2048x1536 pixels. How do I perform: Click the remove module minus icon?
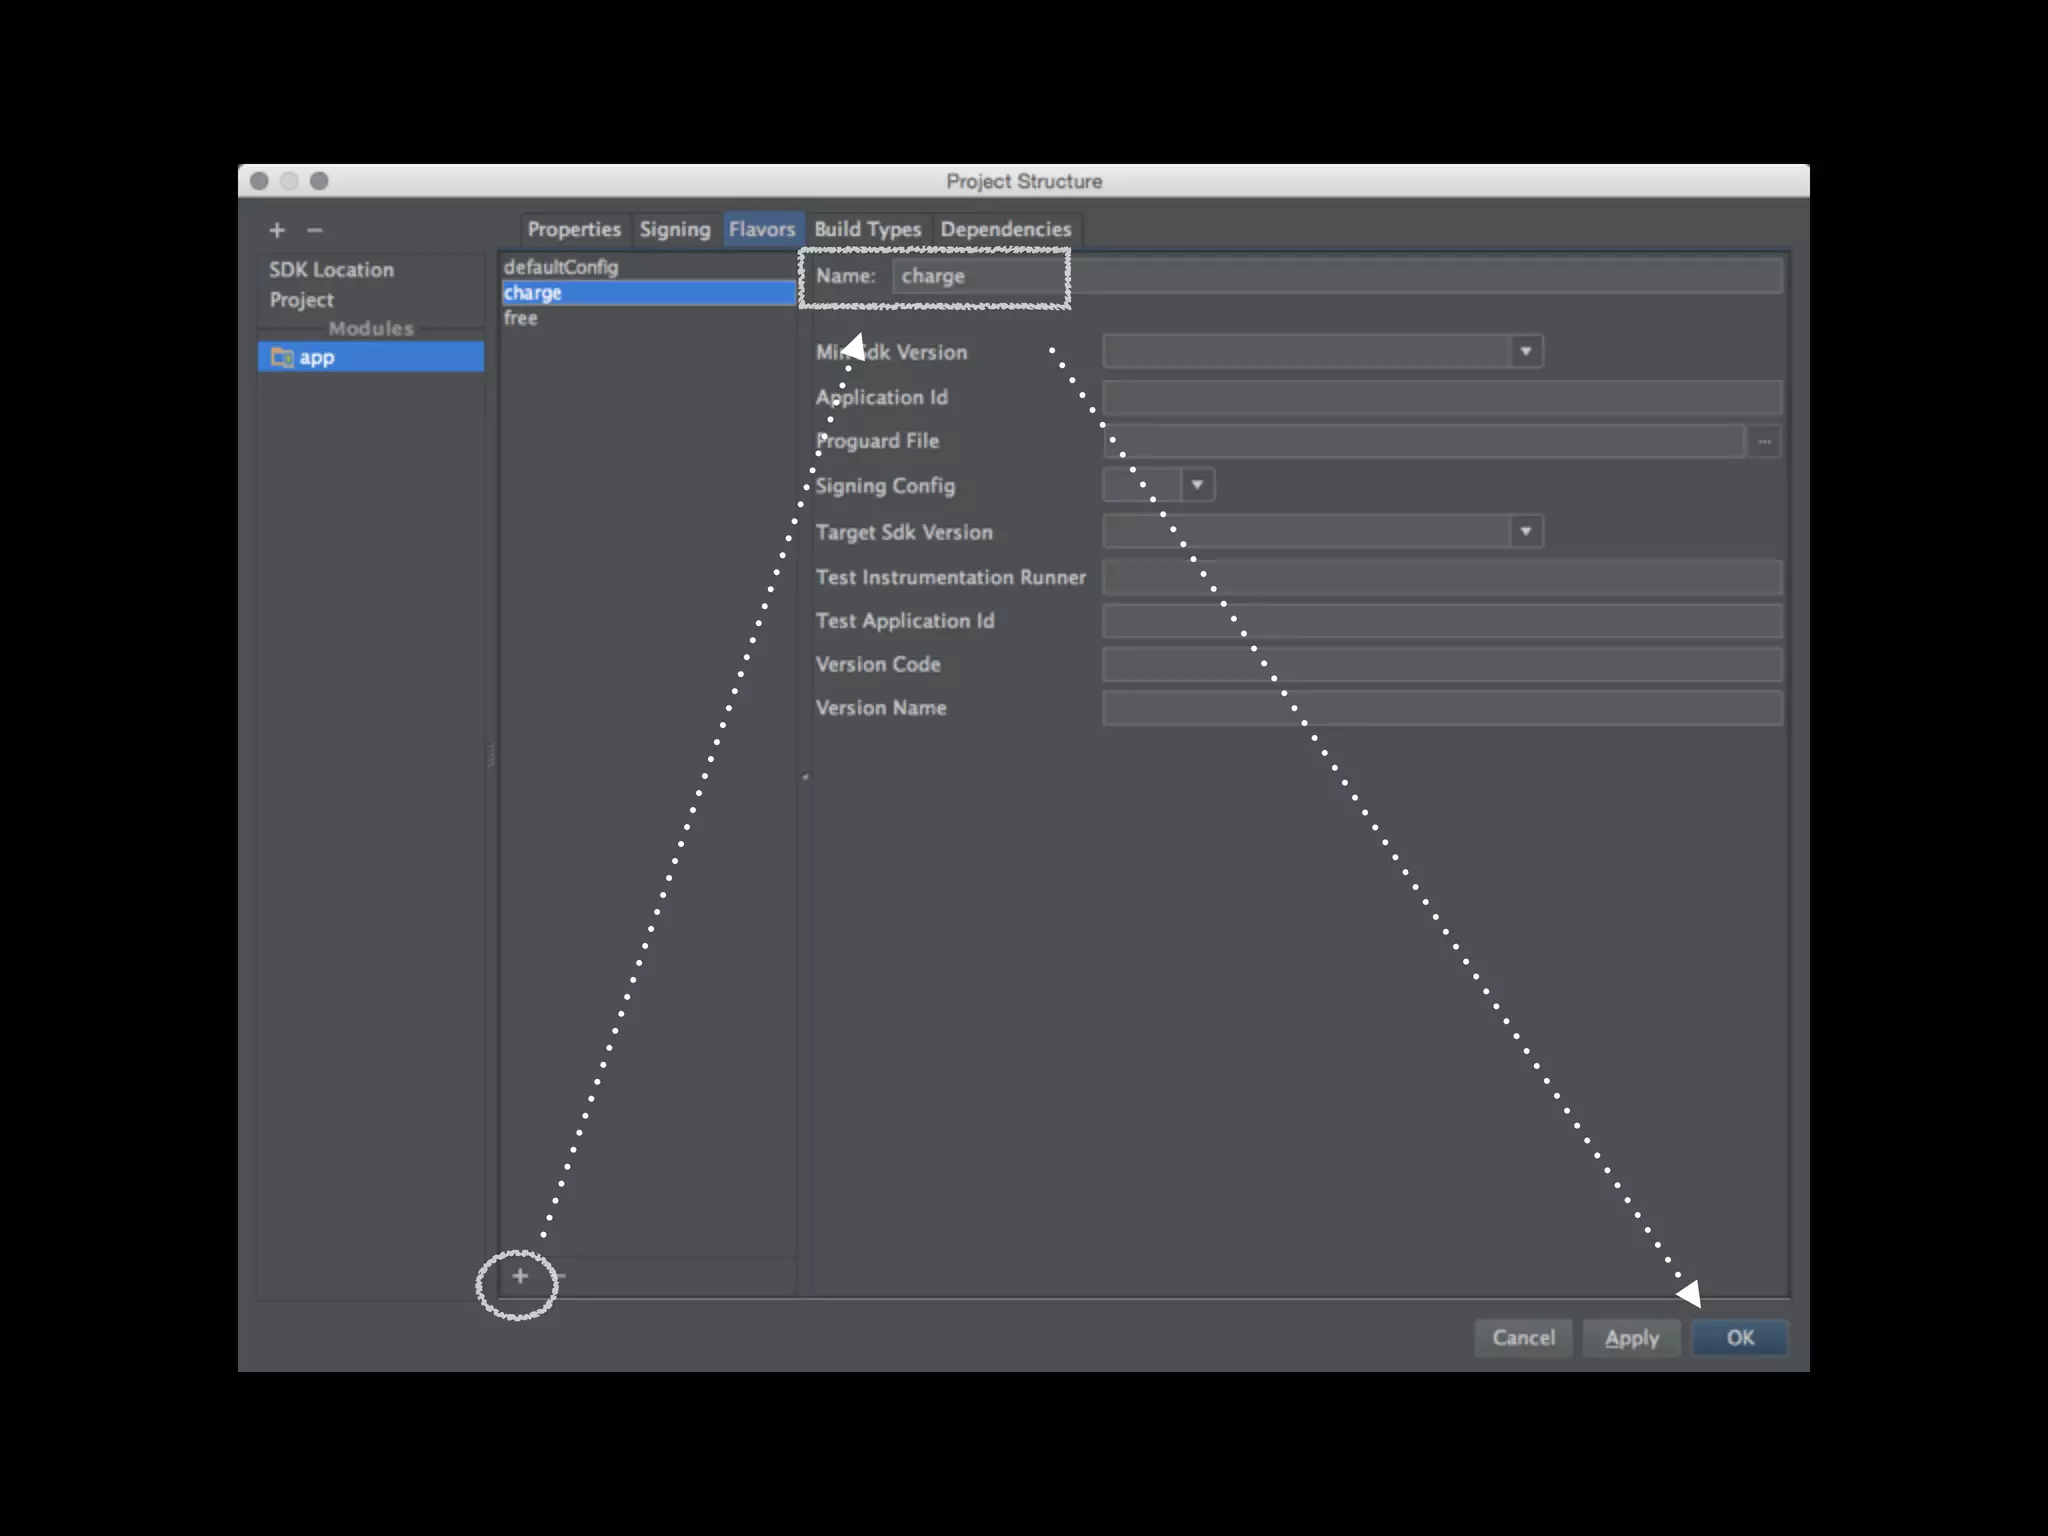(x=315, y=230)
